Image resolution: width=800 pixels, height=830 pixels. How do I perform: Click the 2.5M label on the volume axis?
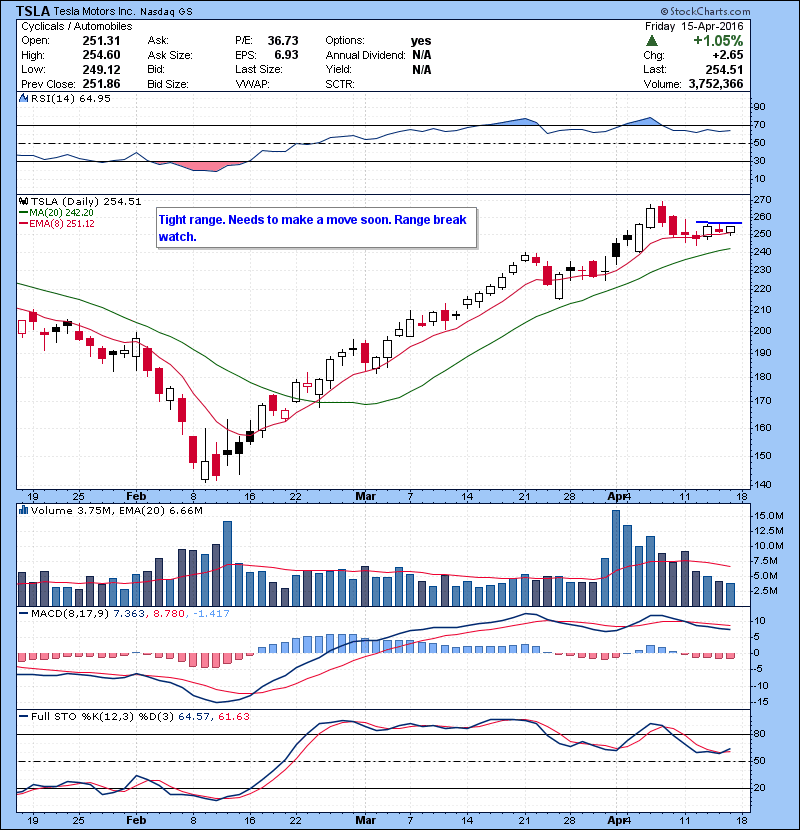pos(765,591)
